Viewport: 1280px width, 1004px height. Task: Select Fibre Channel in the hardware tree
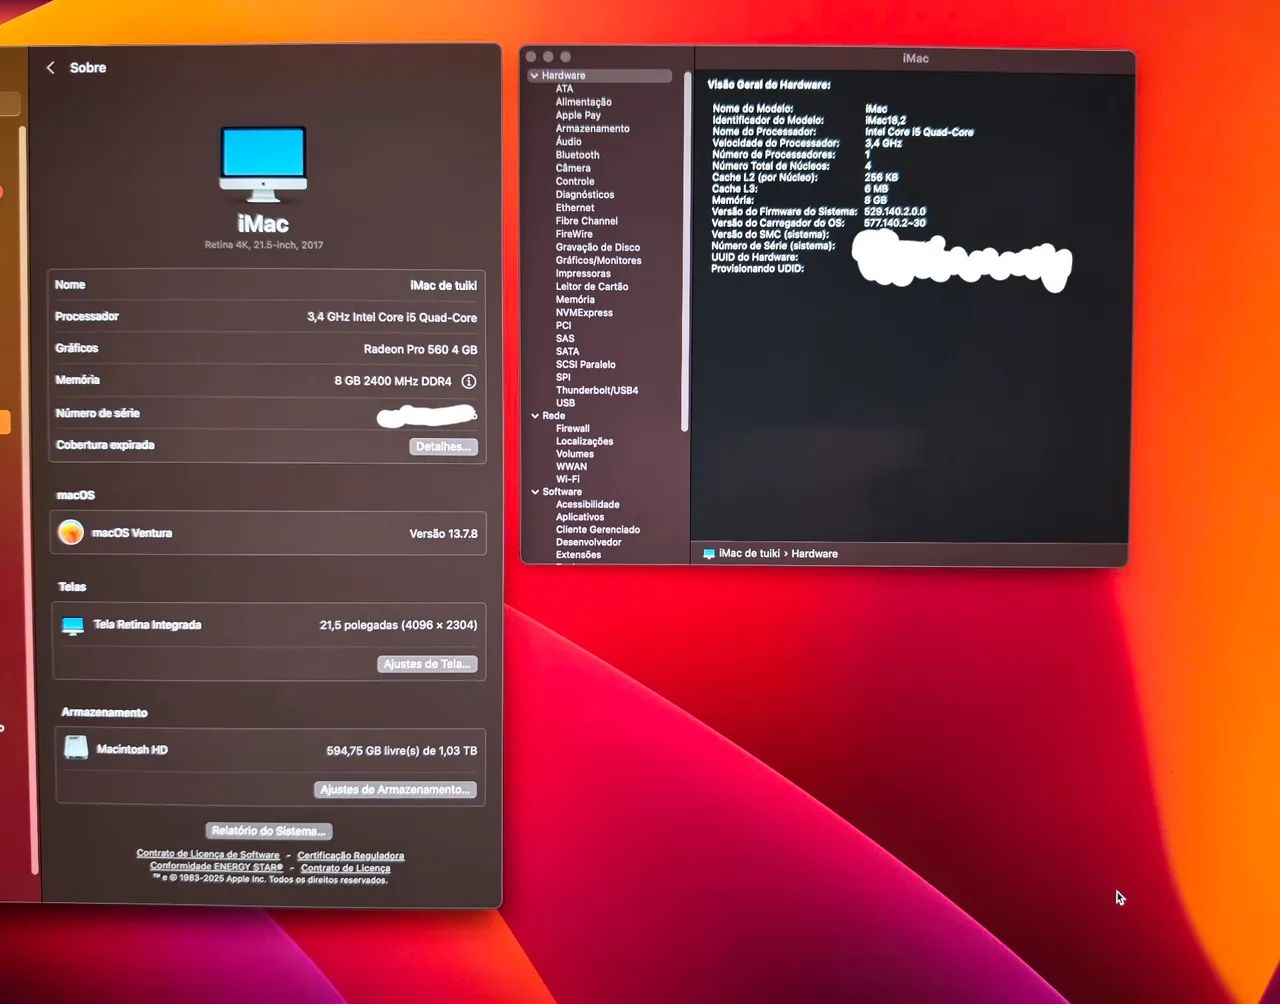pyautogui.click(x=587, y=221)
